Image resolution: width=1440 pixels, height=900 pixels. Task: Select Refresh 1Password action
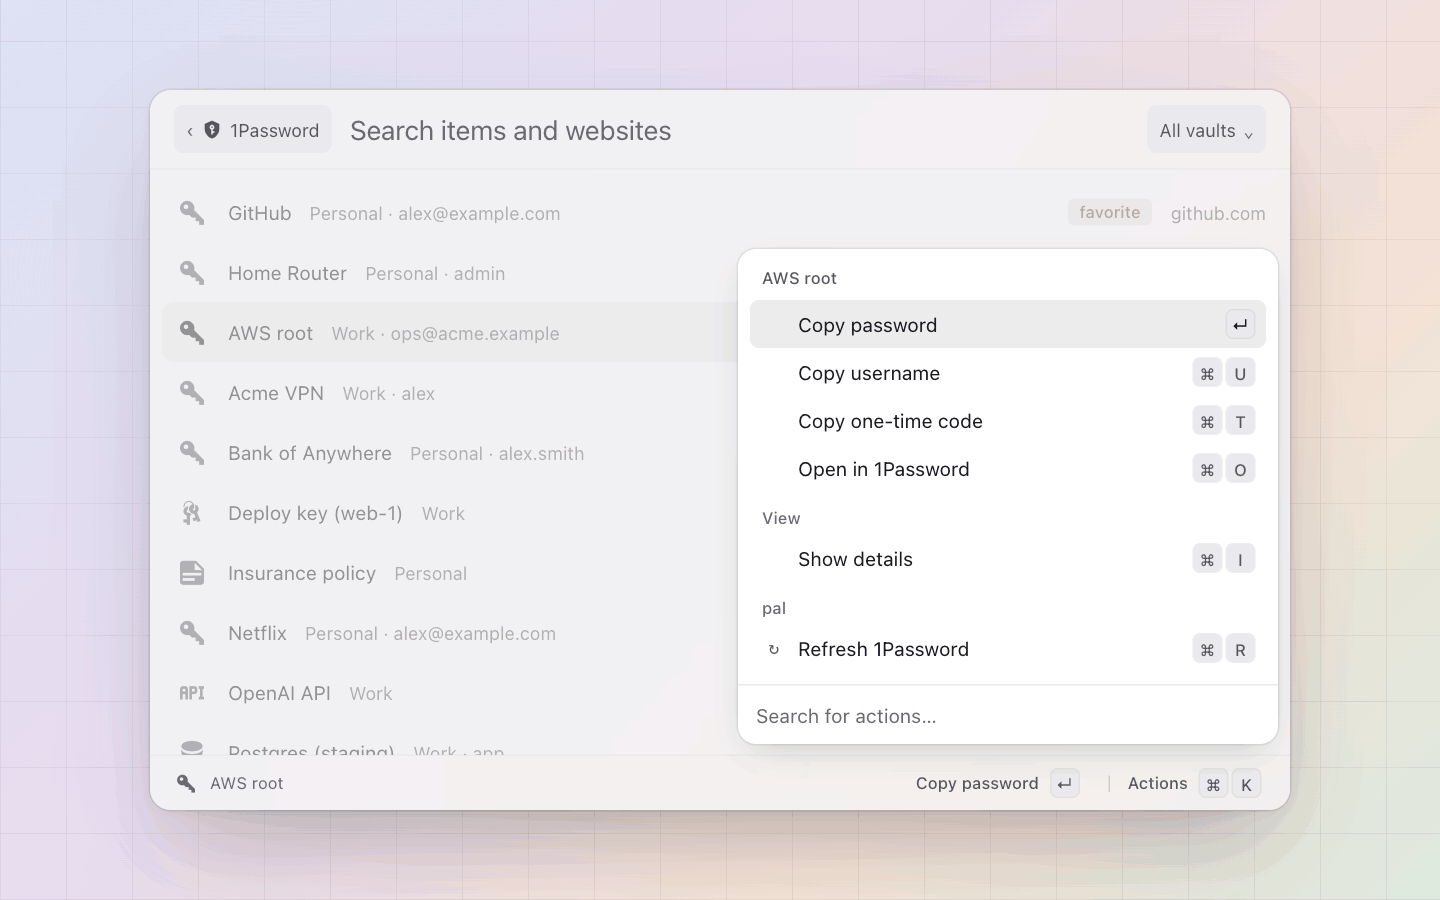coord(1008,649)
